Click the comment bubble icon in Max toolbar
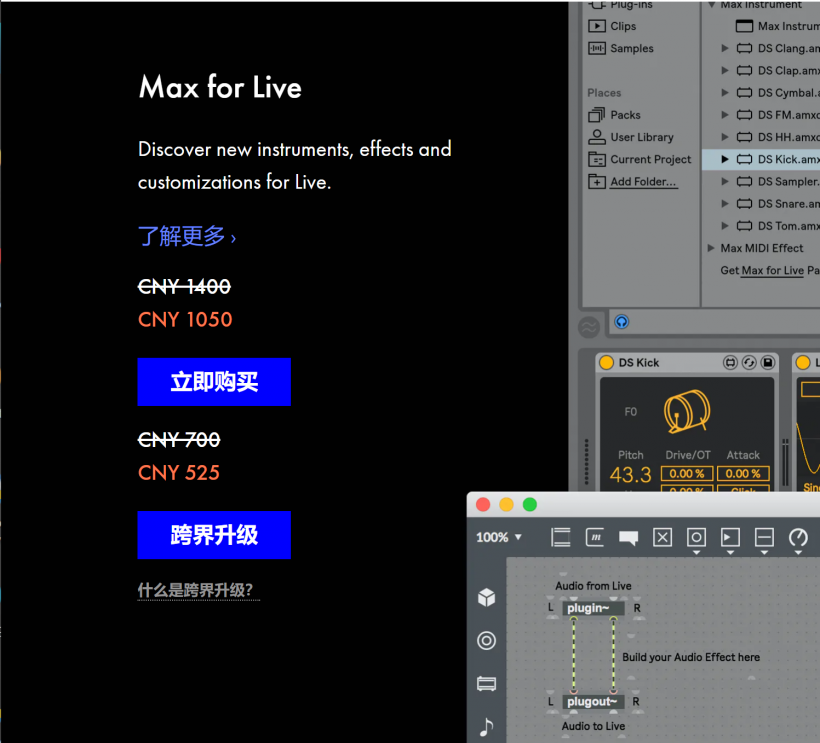820x743 pixels. tap(629, 538)
